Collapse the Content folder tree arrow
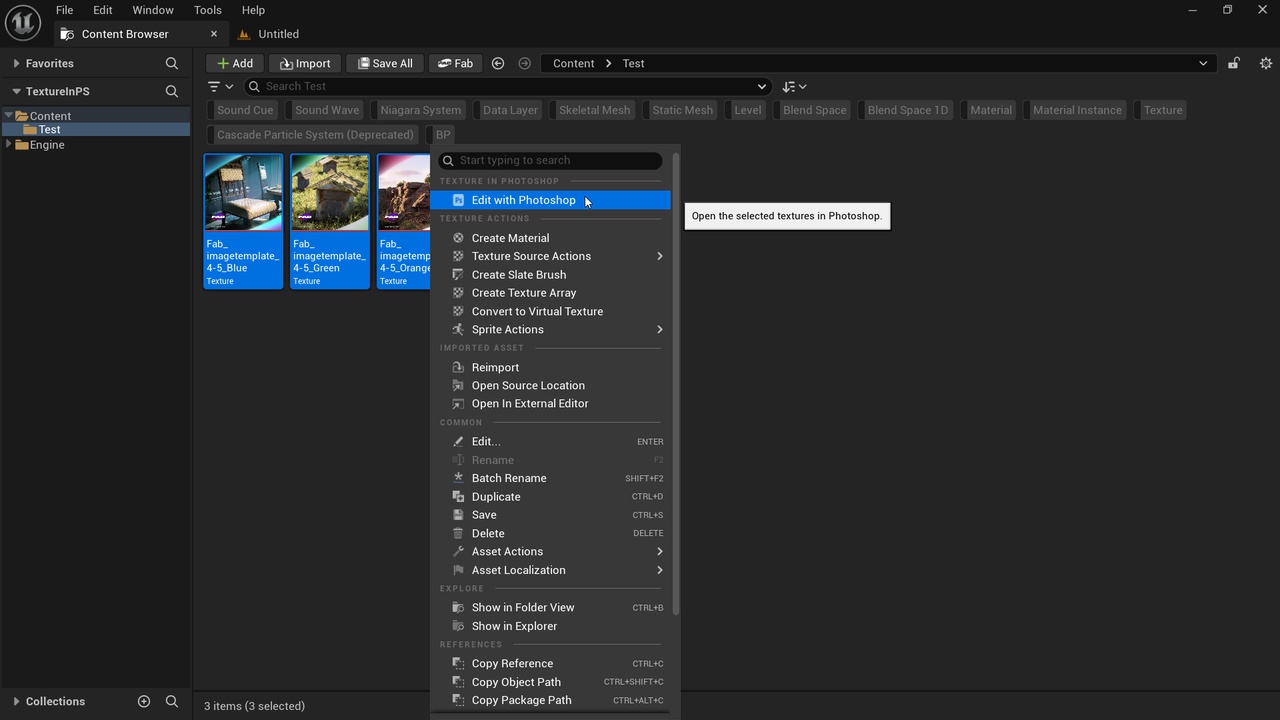 click(x=9, y=116)
